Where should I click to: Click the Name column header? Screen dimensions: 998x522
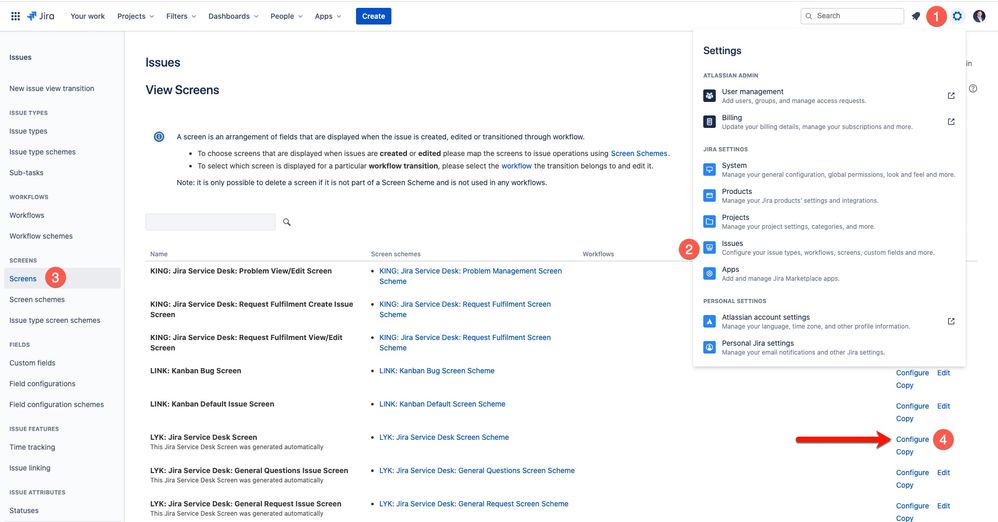[x=158, y=254]
